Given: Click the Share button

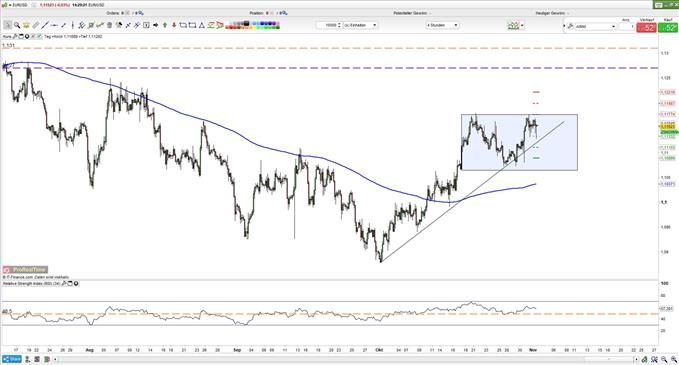Looking at the screenshot, I should point(12,359).
